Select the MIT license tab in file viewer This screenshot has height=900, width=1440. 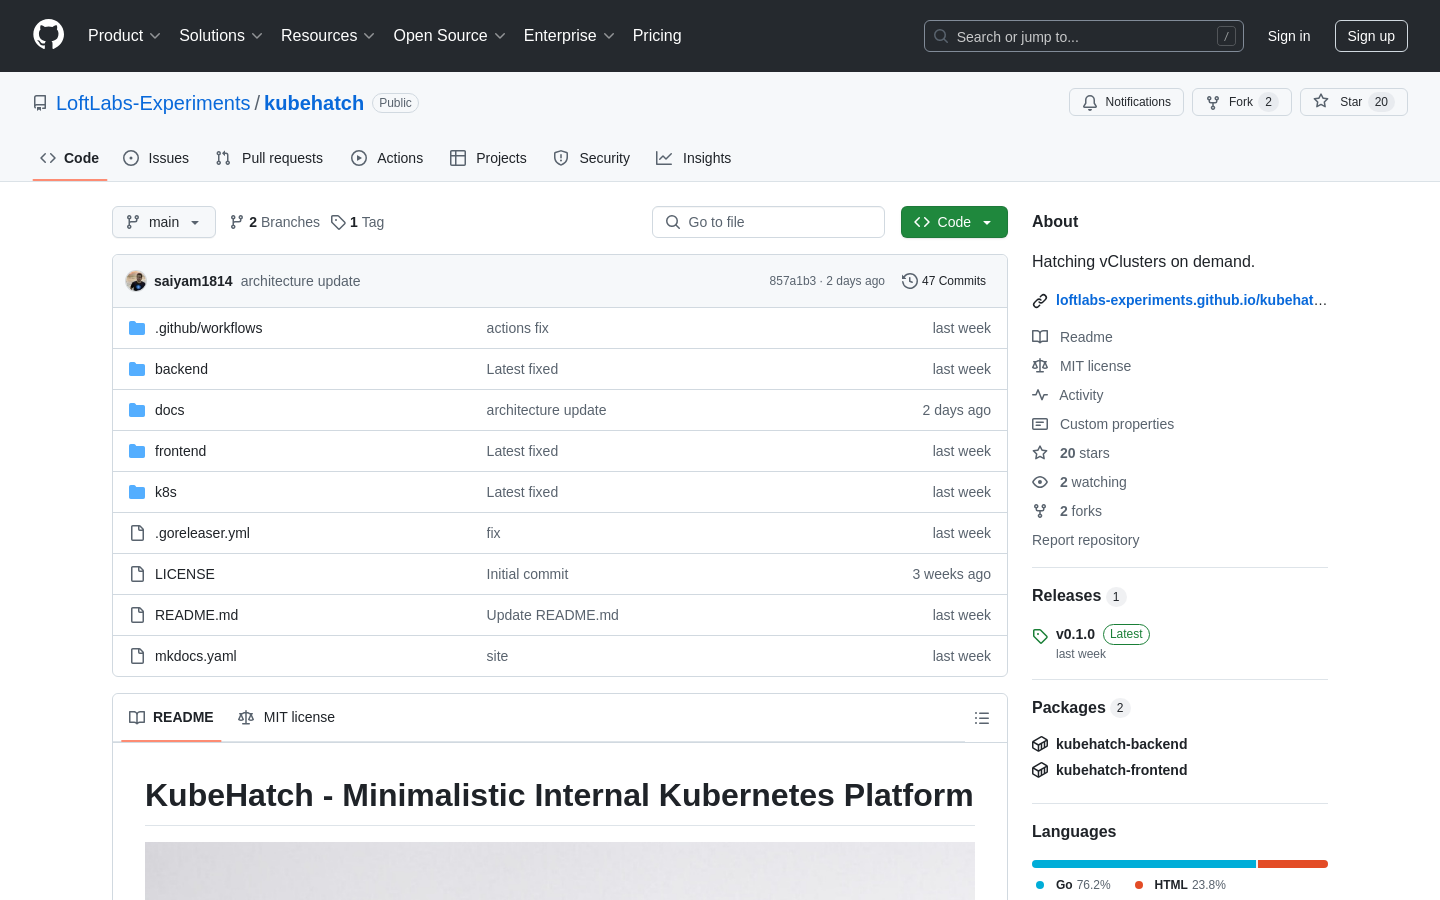click(287, 717)
